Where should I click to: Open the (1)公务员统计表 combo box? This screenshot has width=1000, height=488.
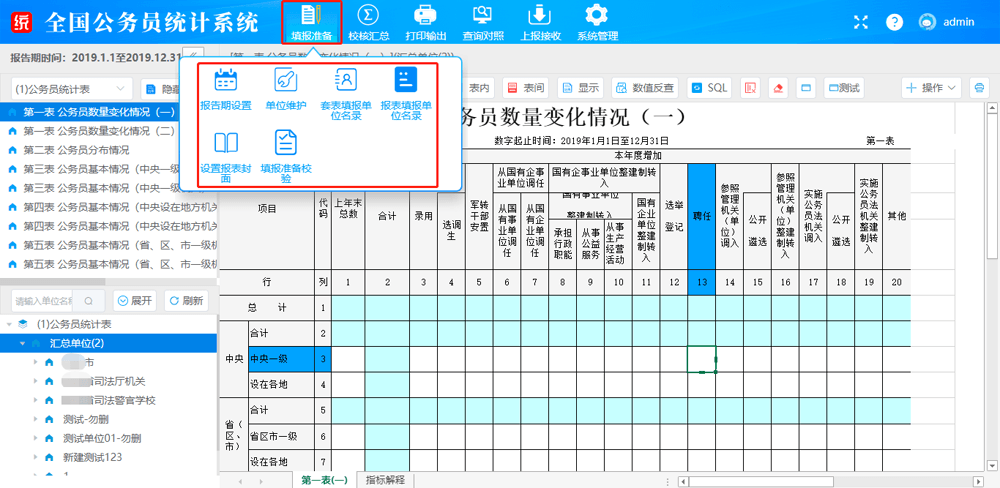pyautogui.click(x=71, y=88)
